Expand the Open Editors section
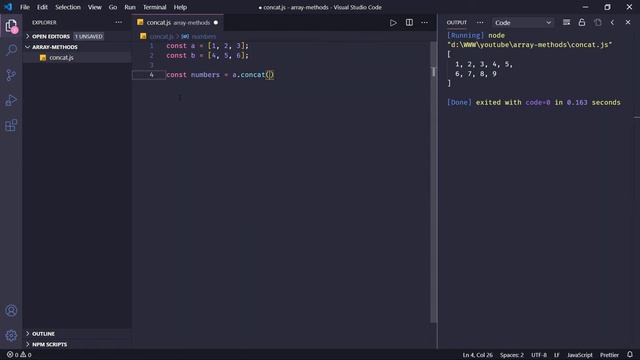Viewport: 640px width, 360px height. tap(78, 36)
